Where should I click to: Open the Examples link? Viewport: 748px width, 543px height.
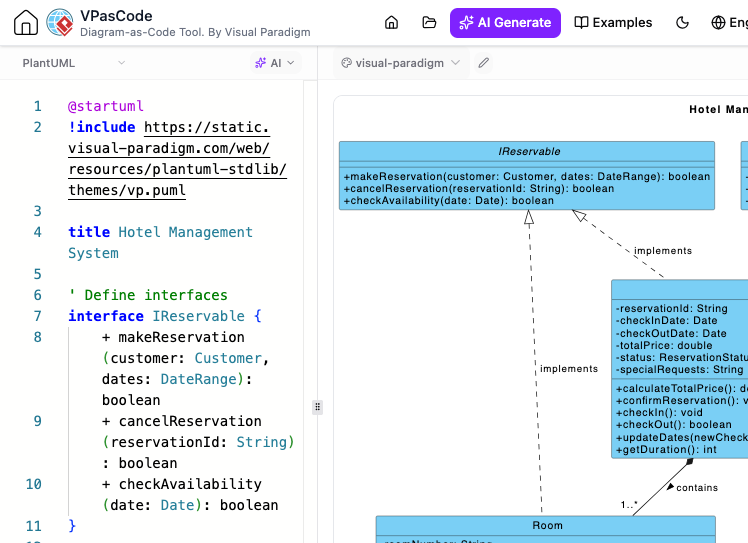click(x=613, y=22)
